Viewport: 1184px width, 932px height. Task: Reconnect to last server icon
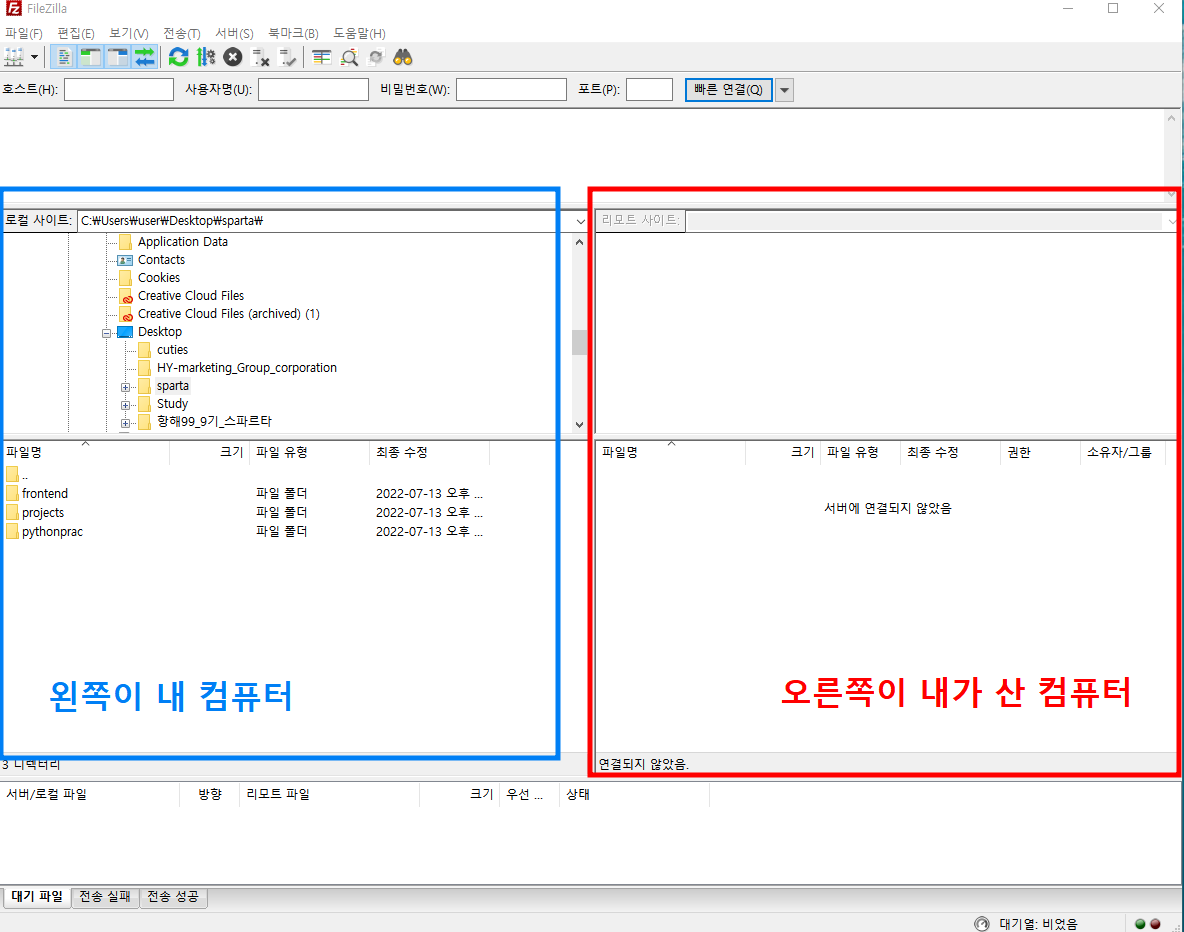tap(287, 57)
